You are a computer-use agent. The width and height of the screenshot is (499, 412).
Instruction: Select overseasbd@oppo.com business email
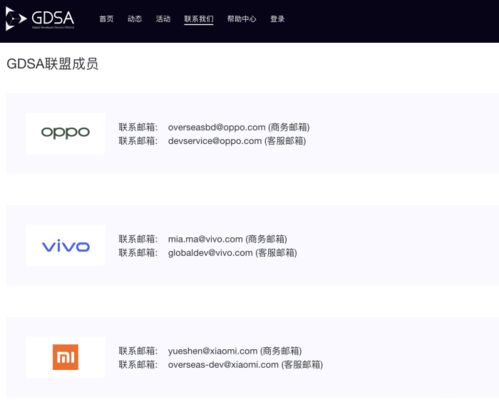click(217, 127)
